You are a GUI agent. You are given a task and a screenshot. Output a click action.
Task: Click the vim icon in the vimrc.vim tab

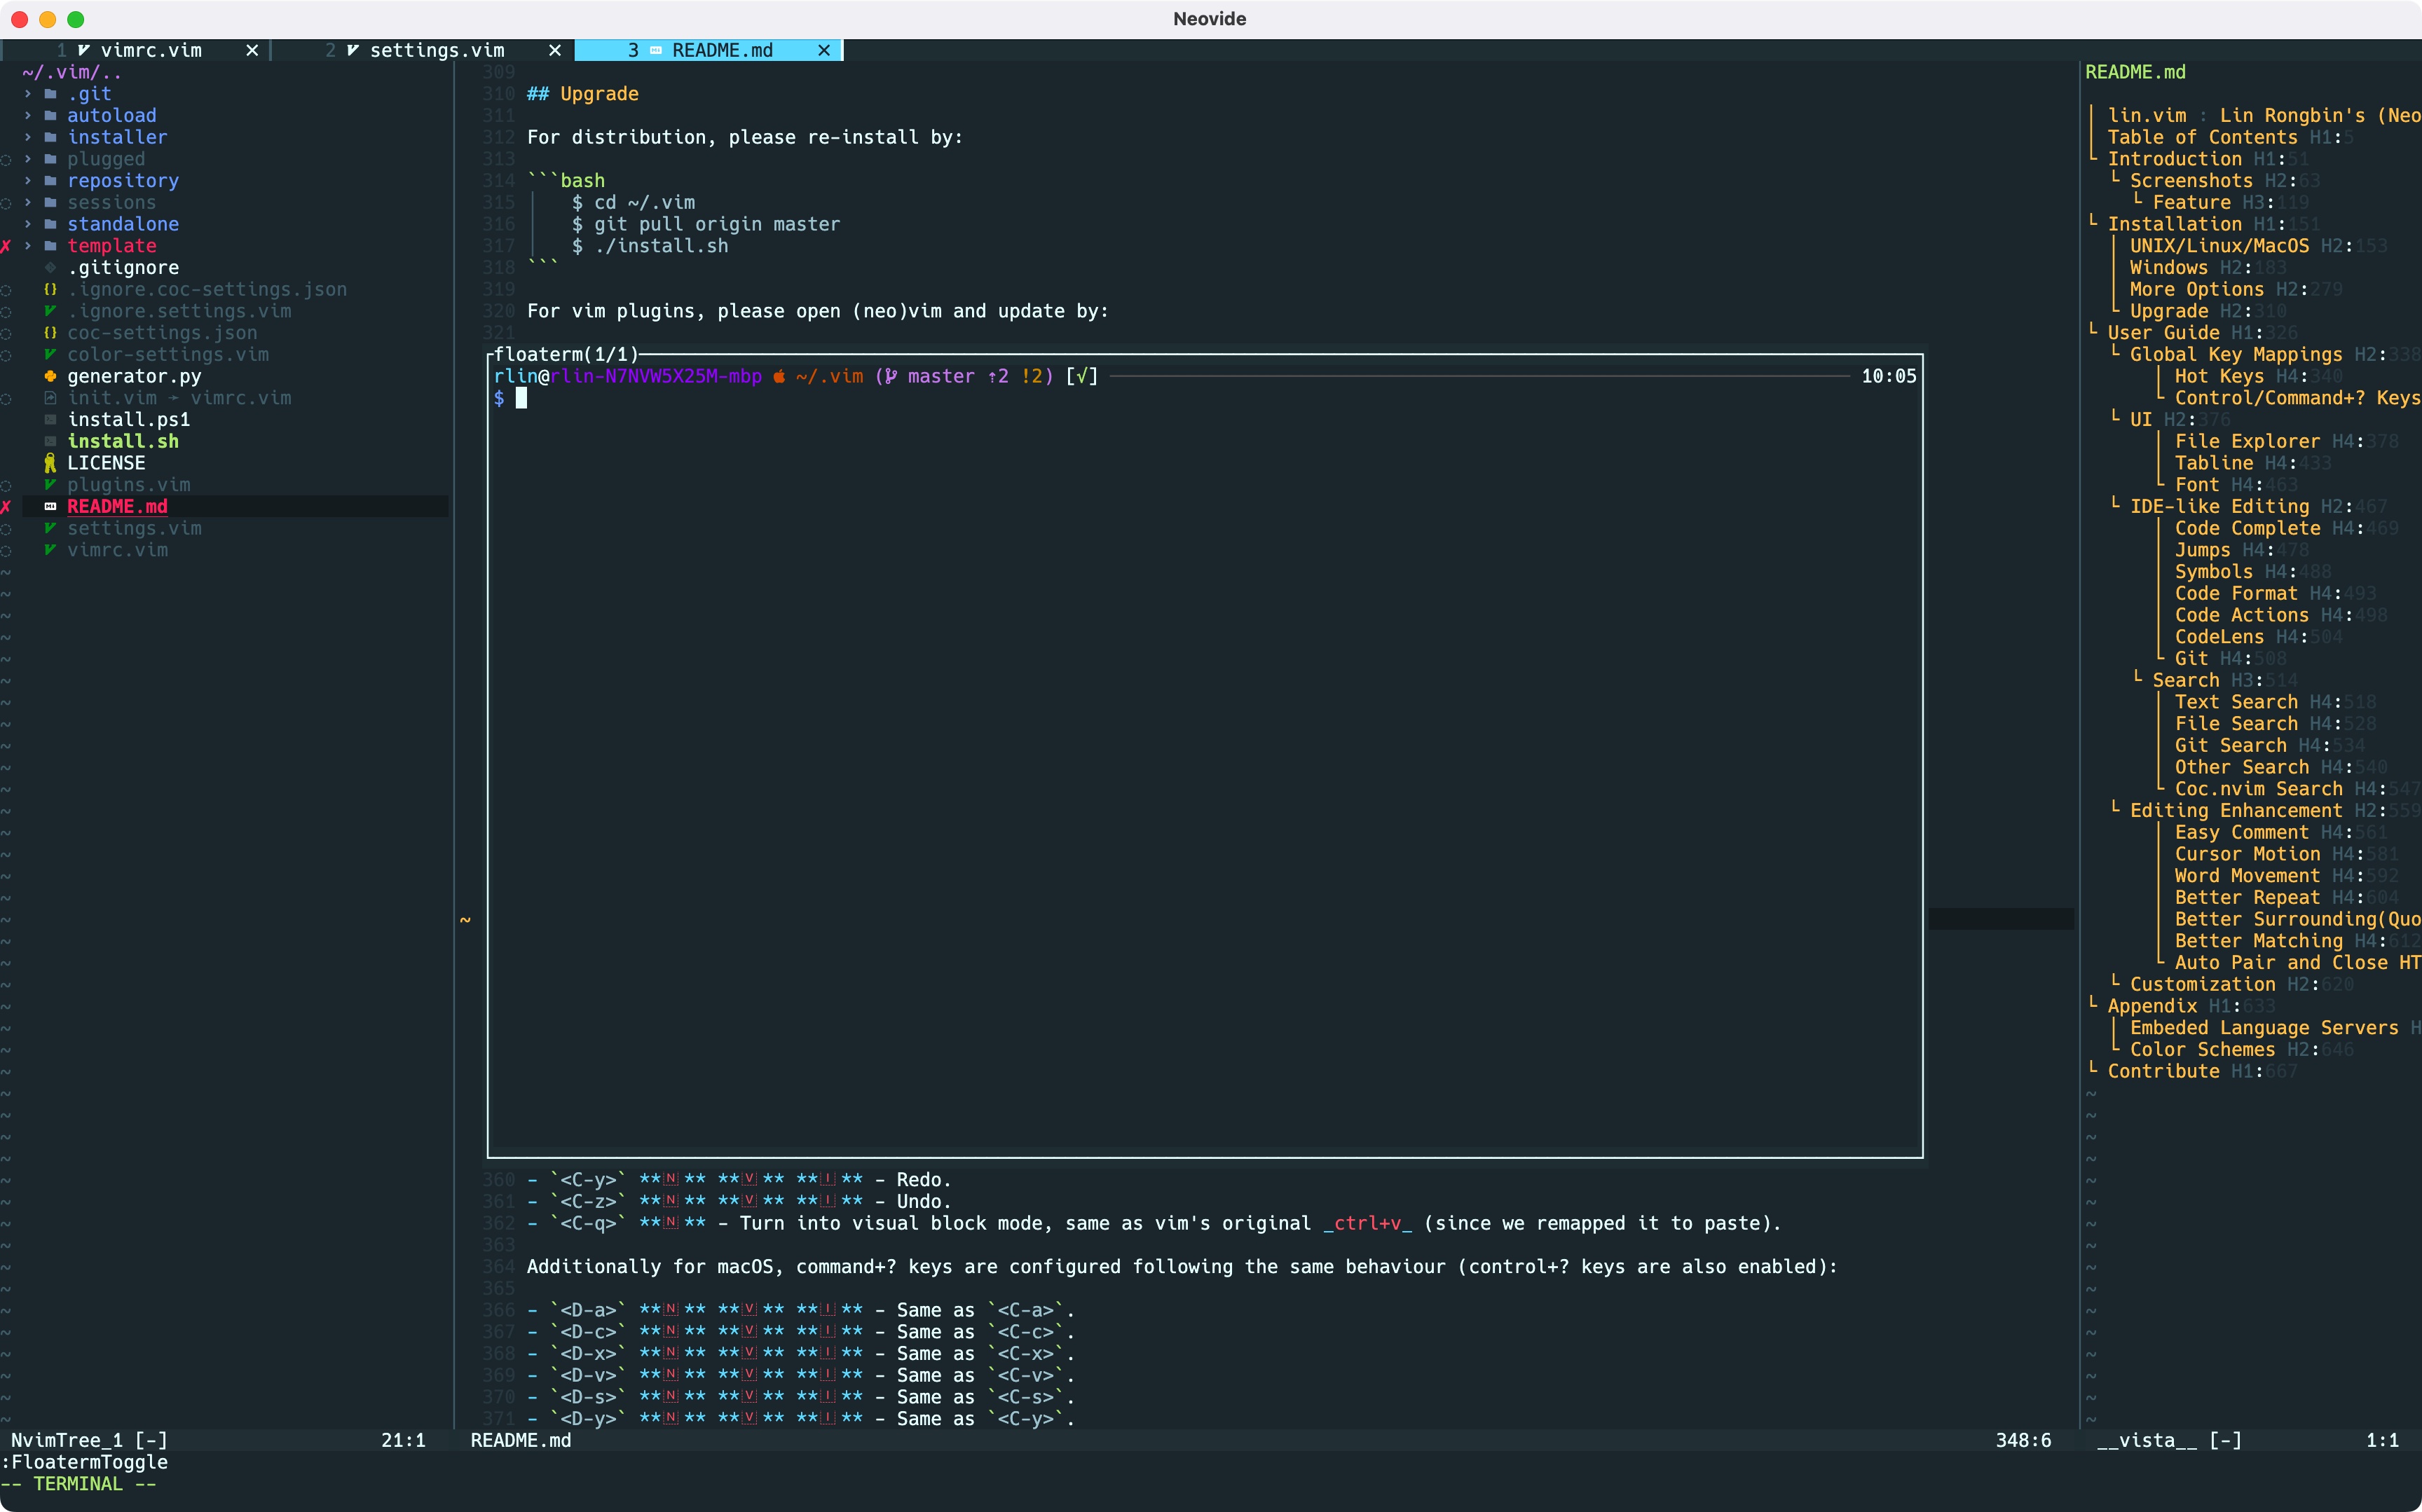[84, 50]
